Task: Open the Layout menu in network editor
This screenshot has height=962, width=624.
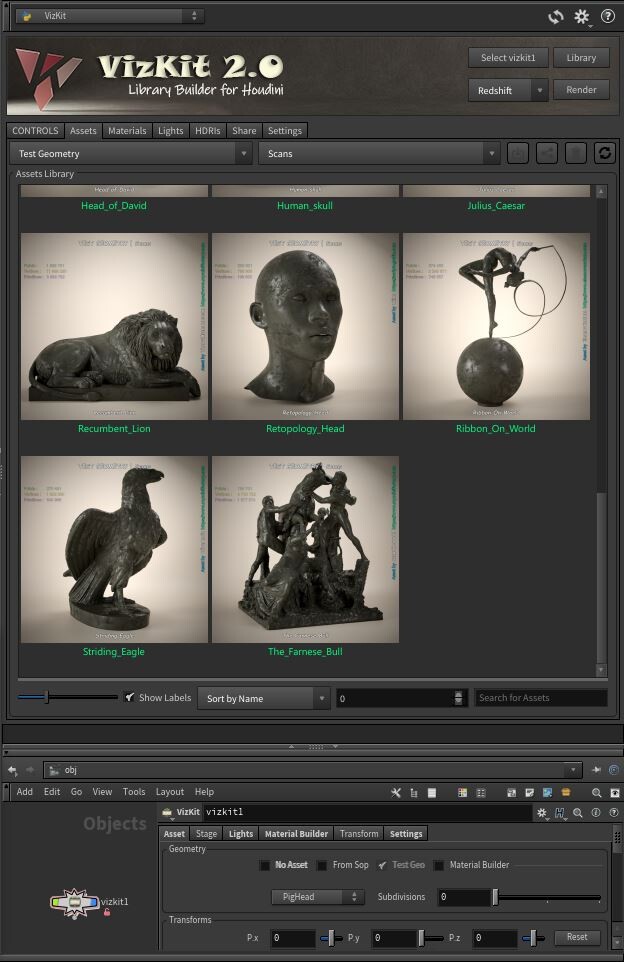Action: click(x=170, y=792)
